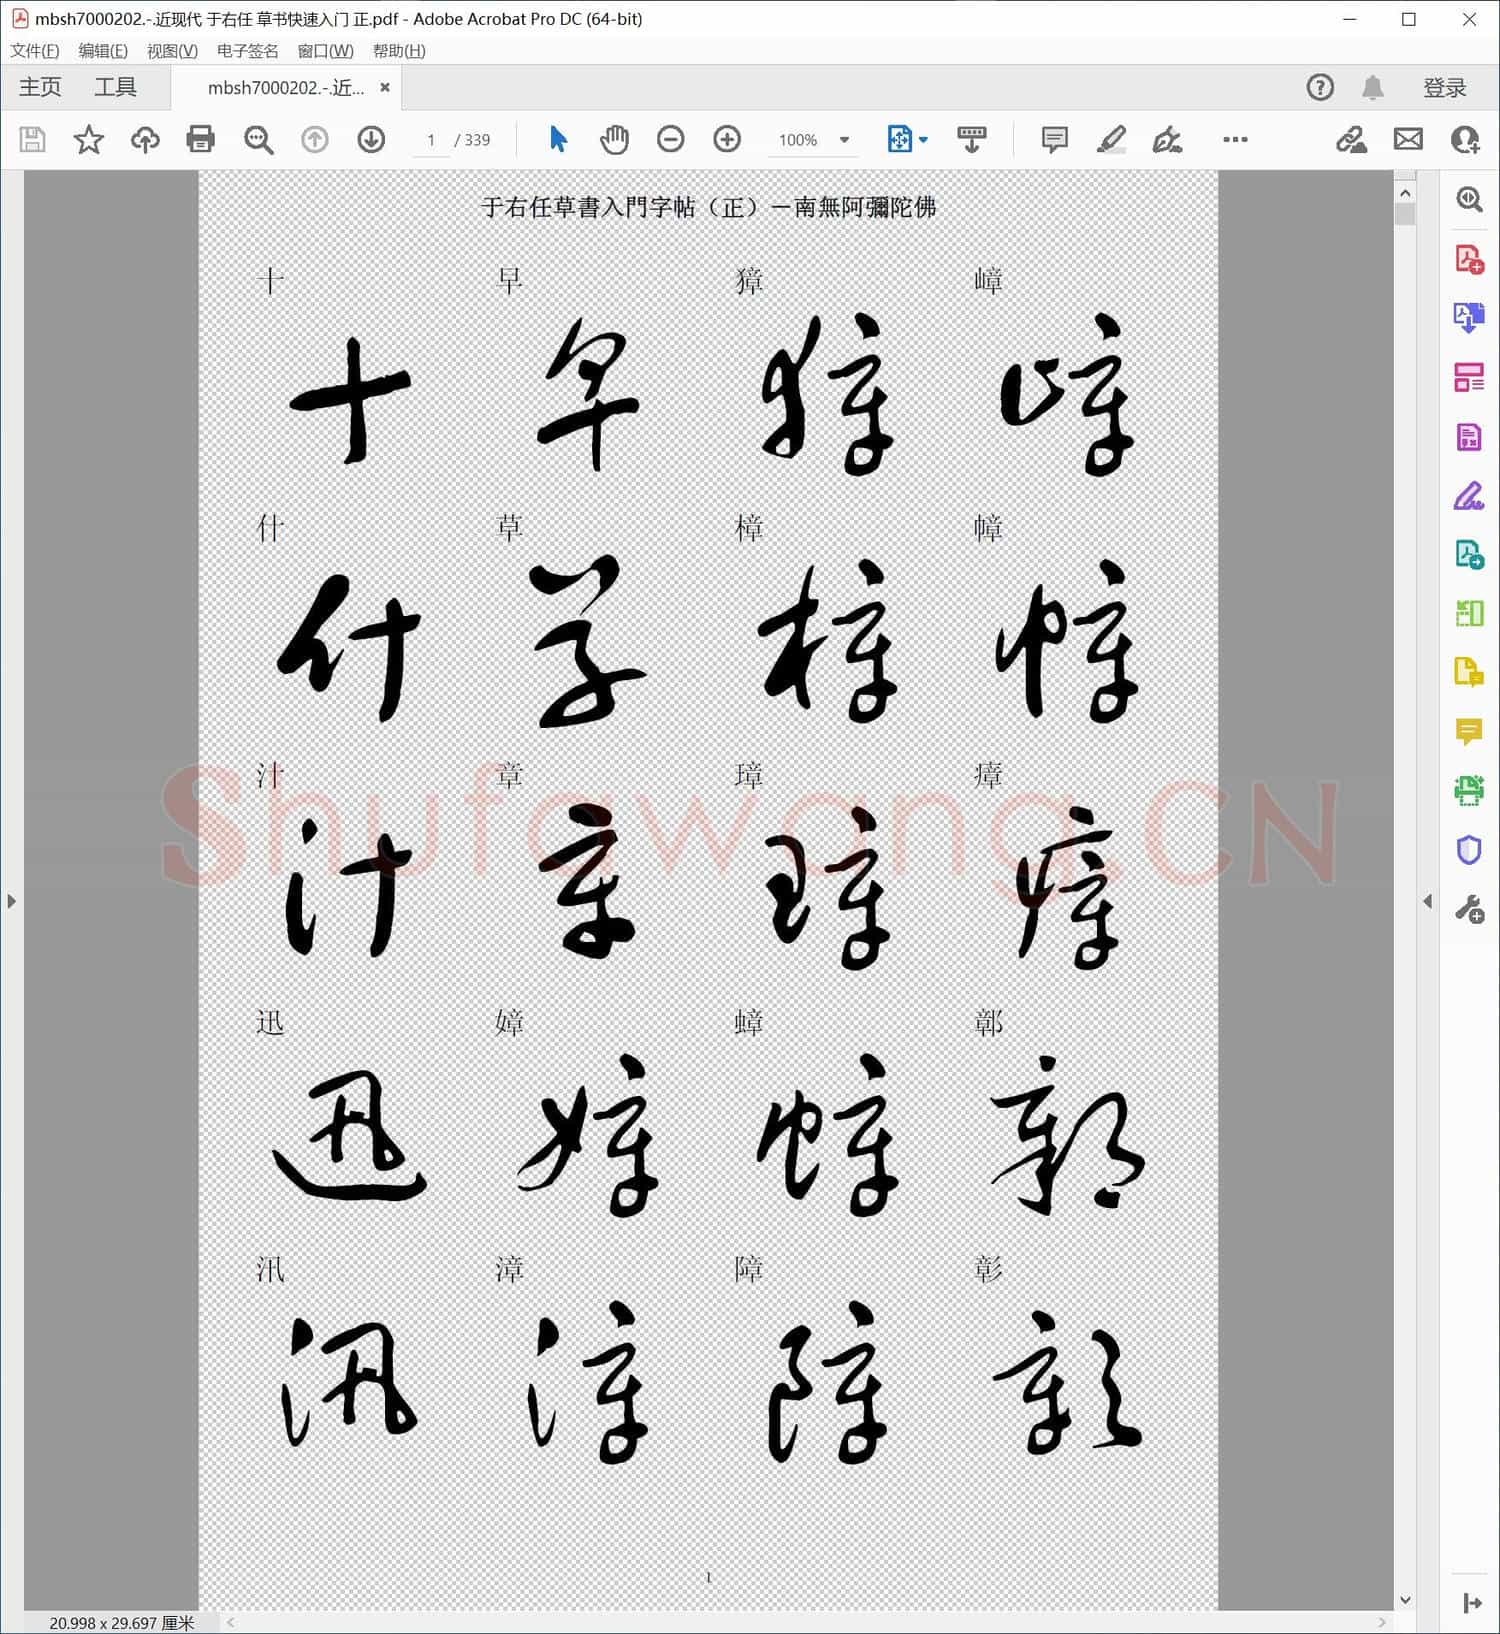Open the Find text magnifier
The image size is (1500, 1634).
(258, 139)
